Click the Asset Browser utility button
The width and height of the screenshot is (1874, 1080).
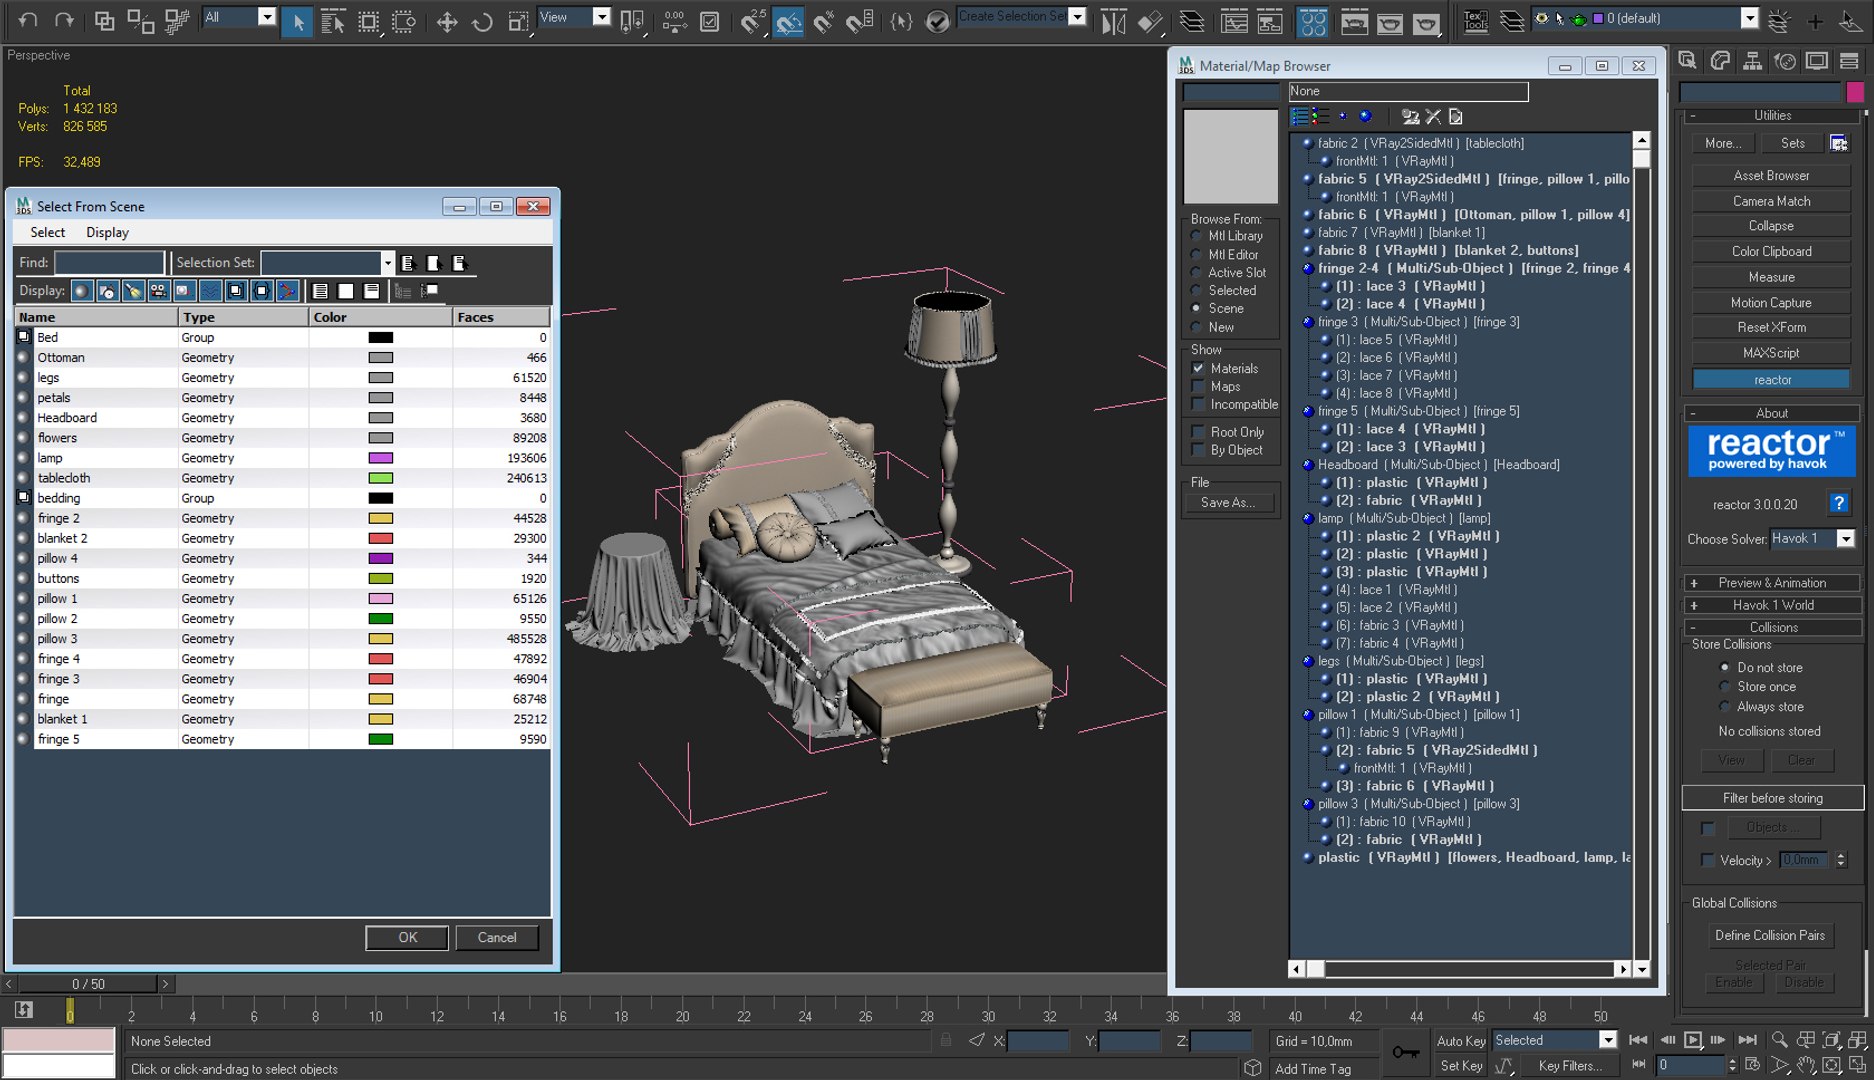point(1771,176)
